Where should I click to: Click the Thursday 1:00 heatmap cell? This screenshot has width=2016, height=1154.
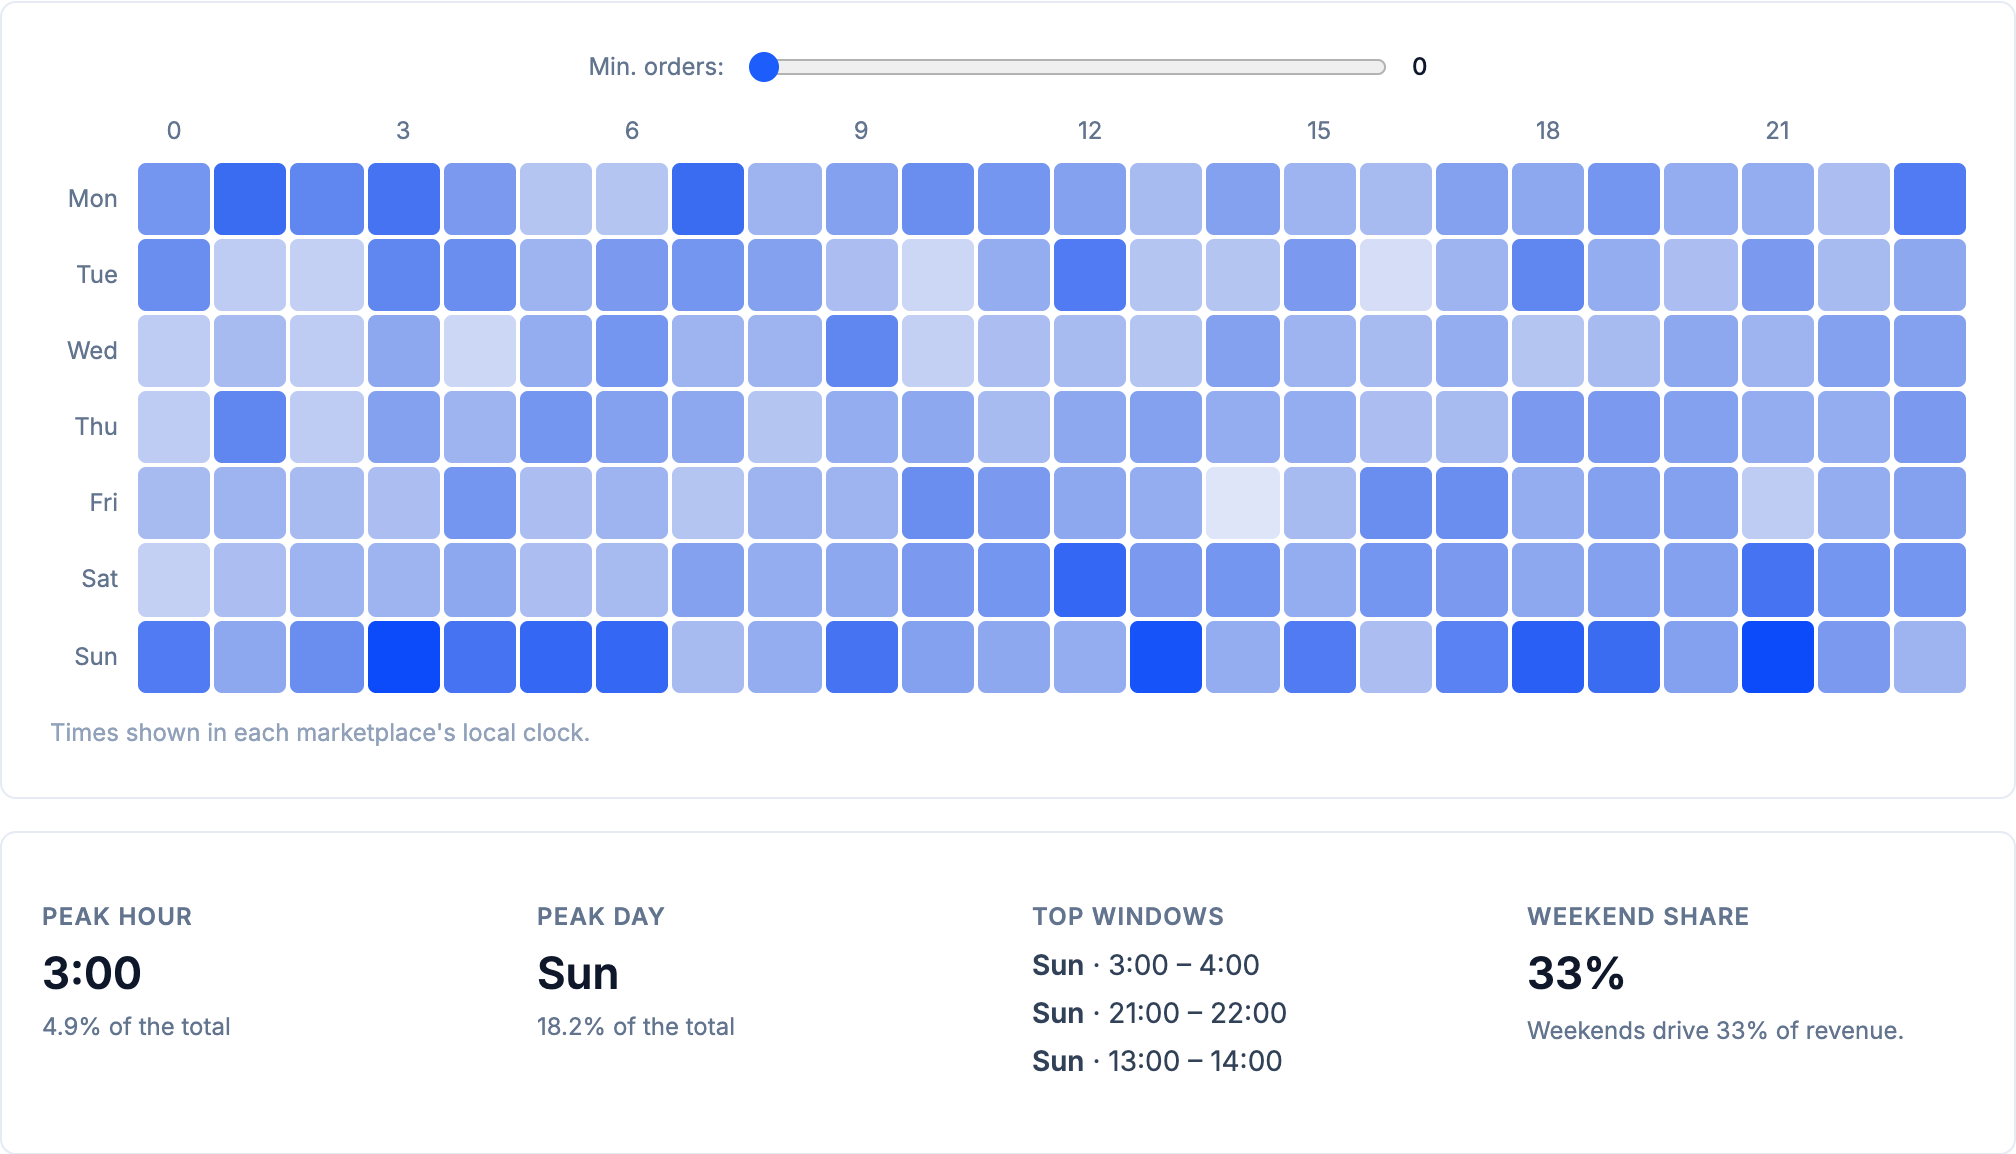250,427
